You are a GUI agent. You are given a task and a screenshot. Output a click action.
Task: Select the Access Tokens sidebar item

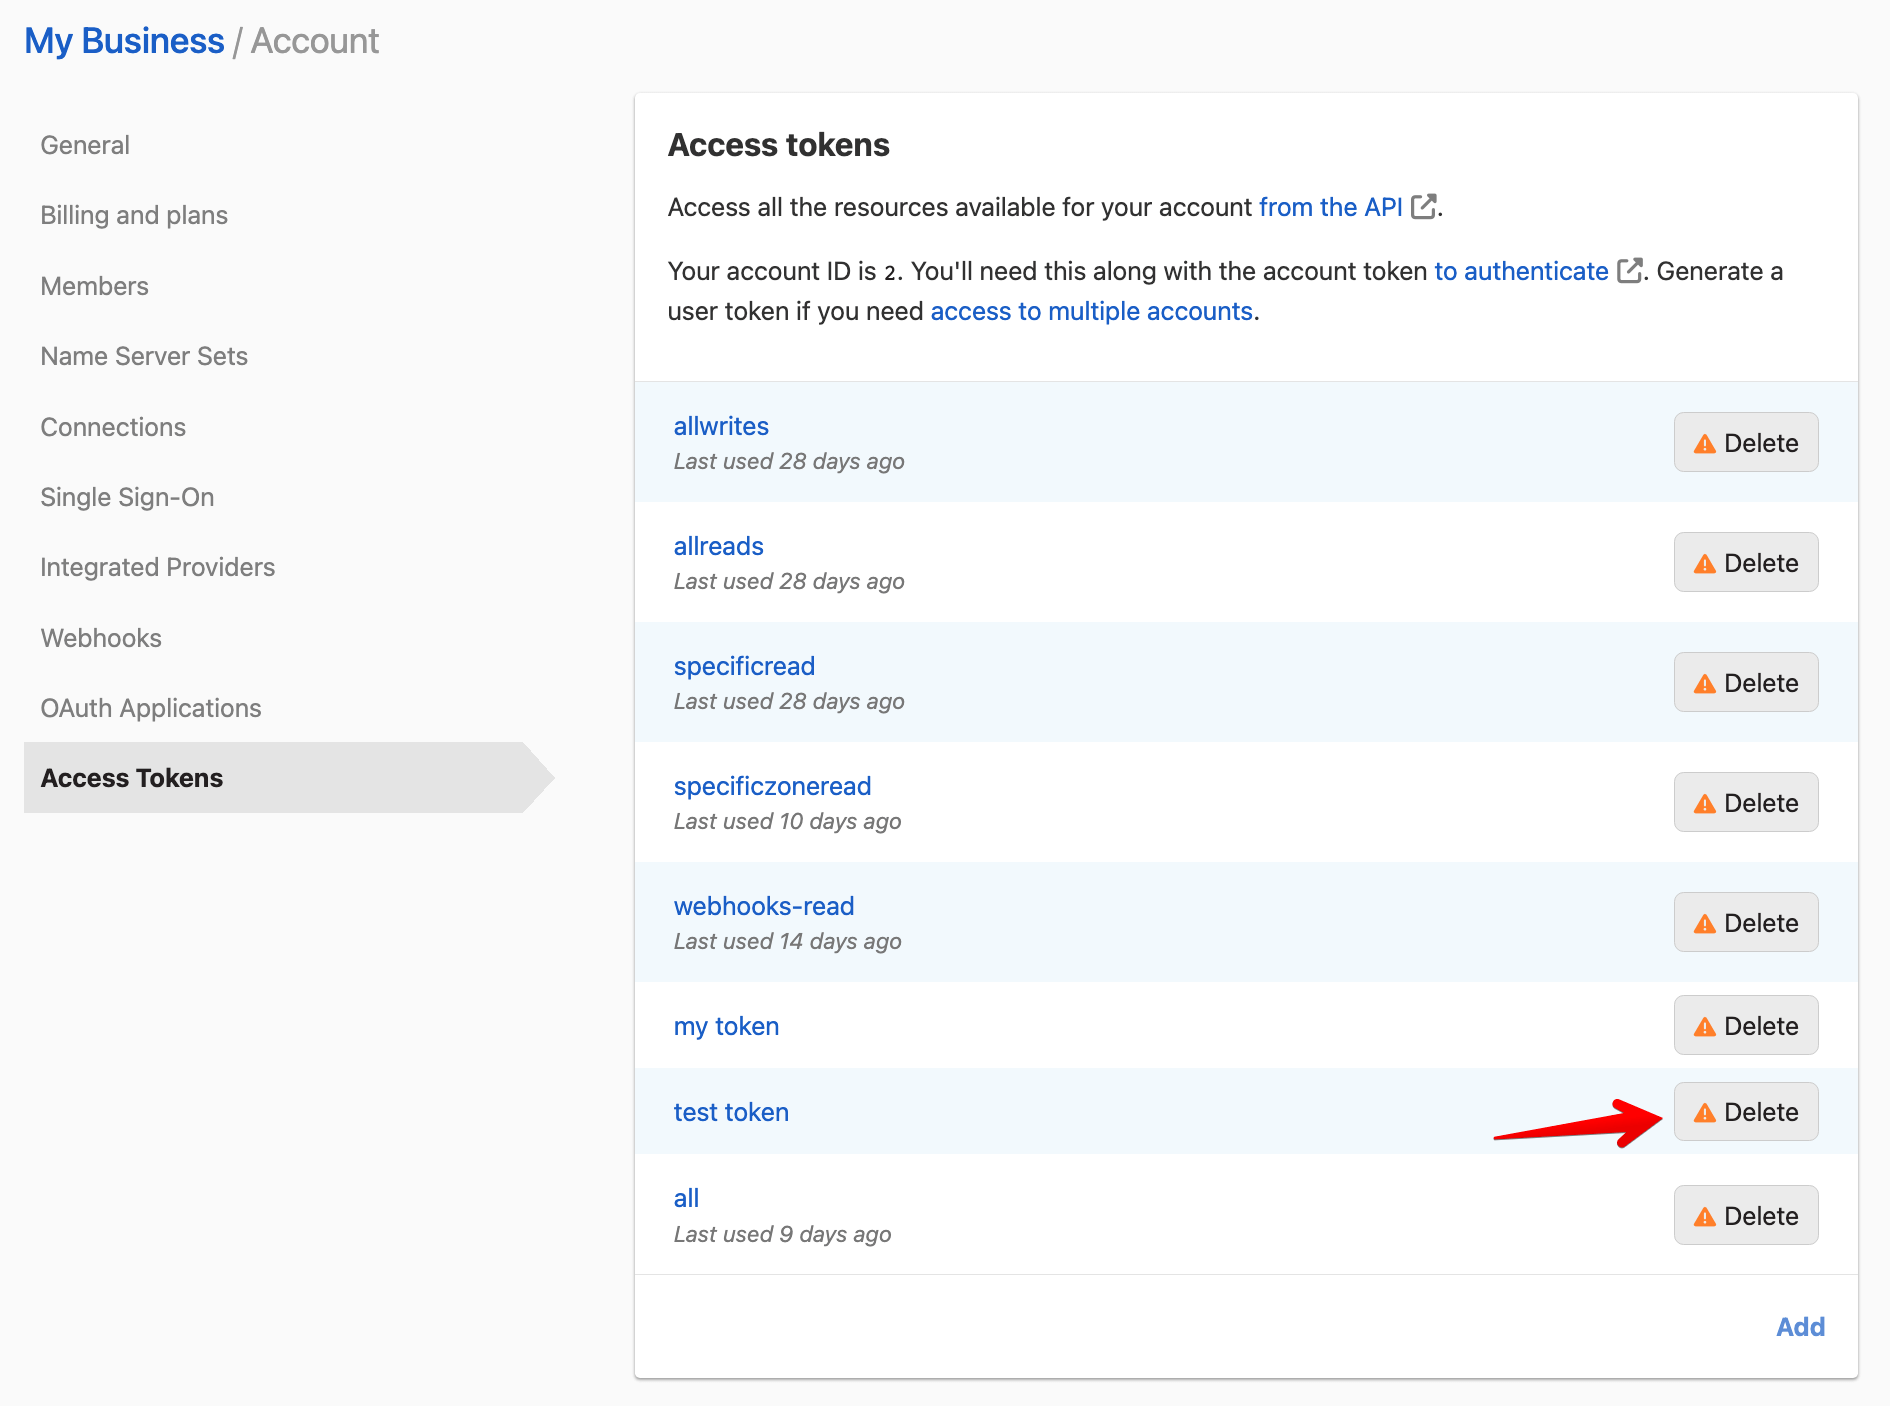point(288,777)
